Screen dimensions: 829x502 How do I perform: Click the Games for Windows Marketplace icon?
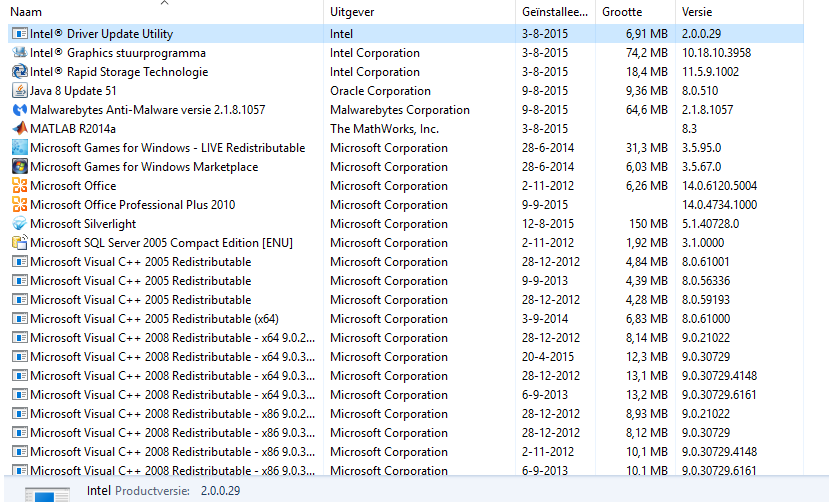20,167
